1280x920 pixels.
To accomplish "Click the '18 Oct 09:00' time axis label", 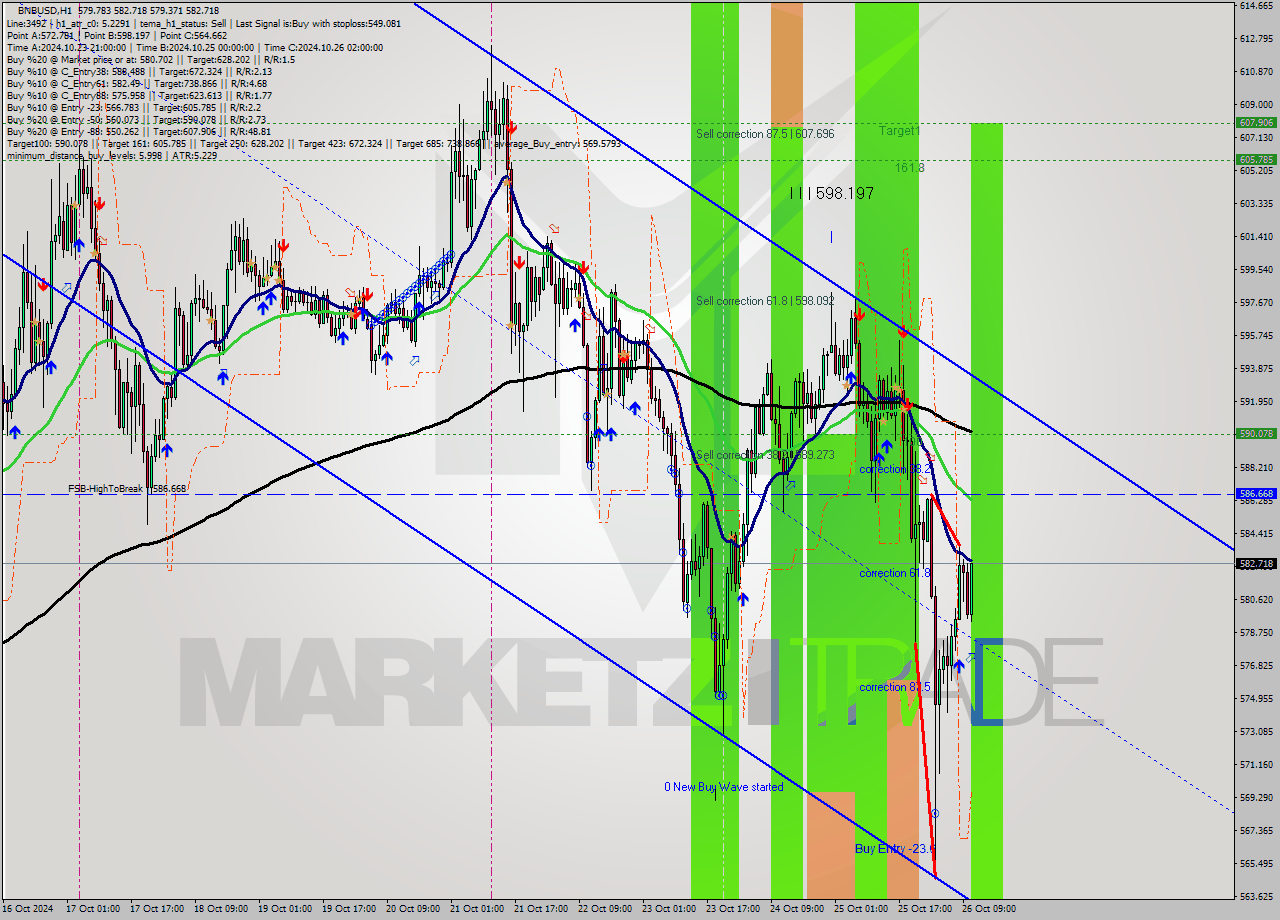I will 220,909.
